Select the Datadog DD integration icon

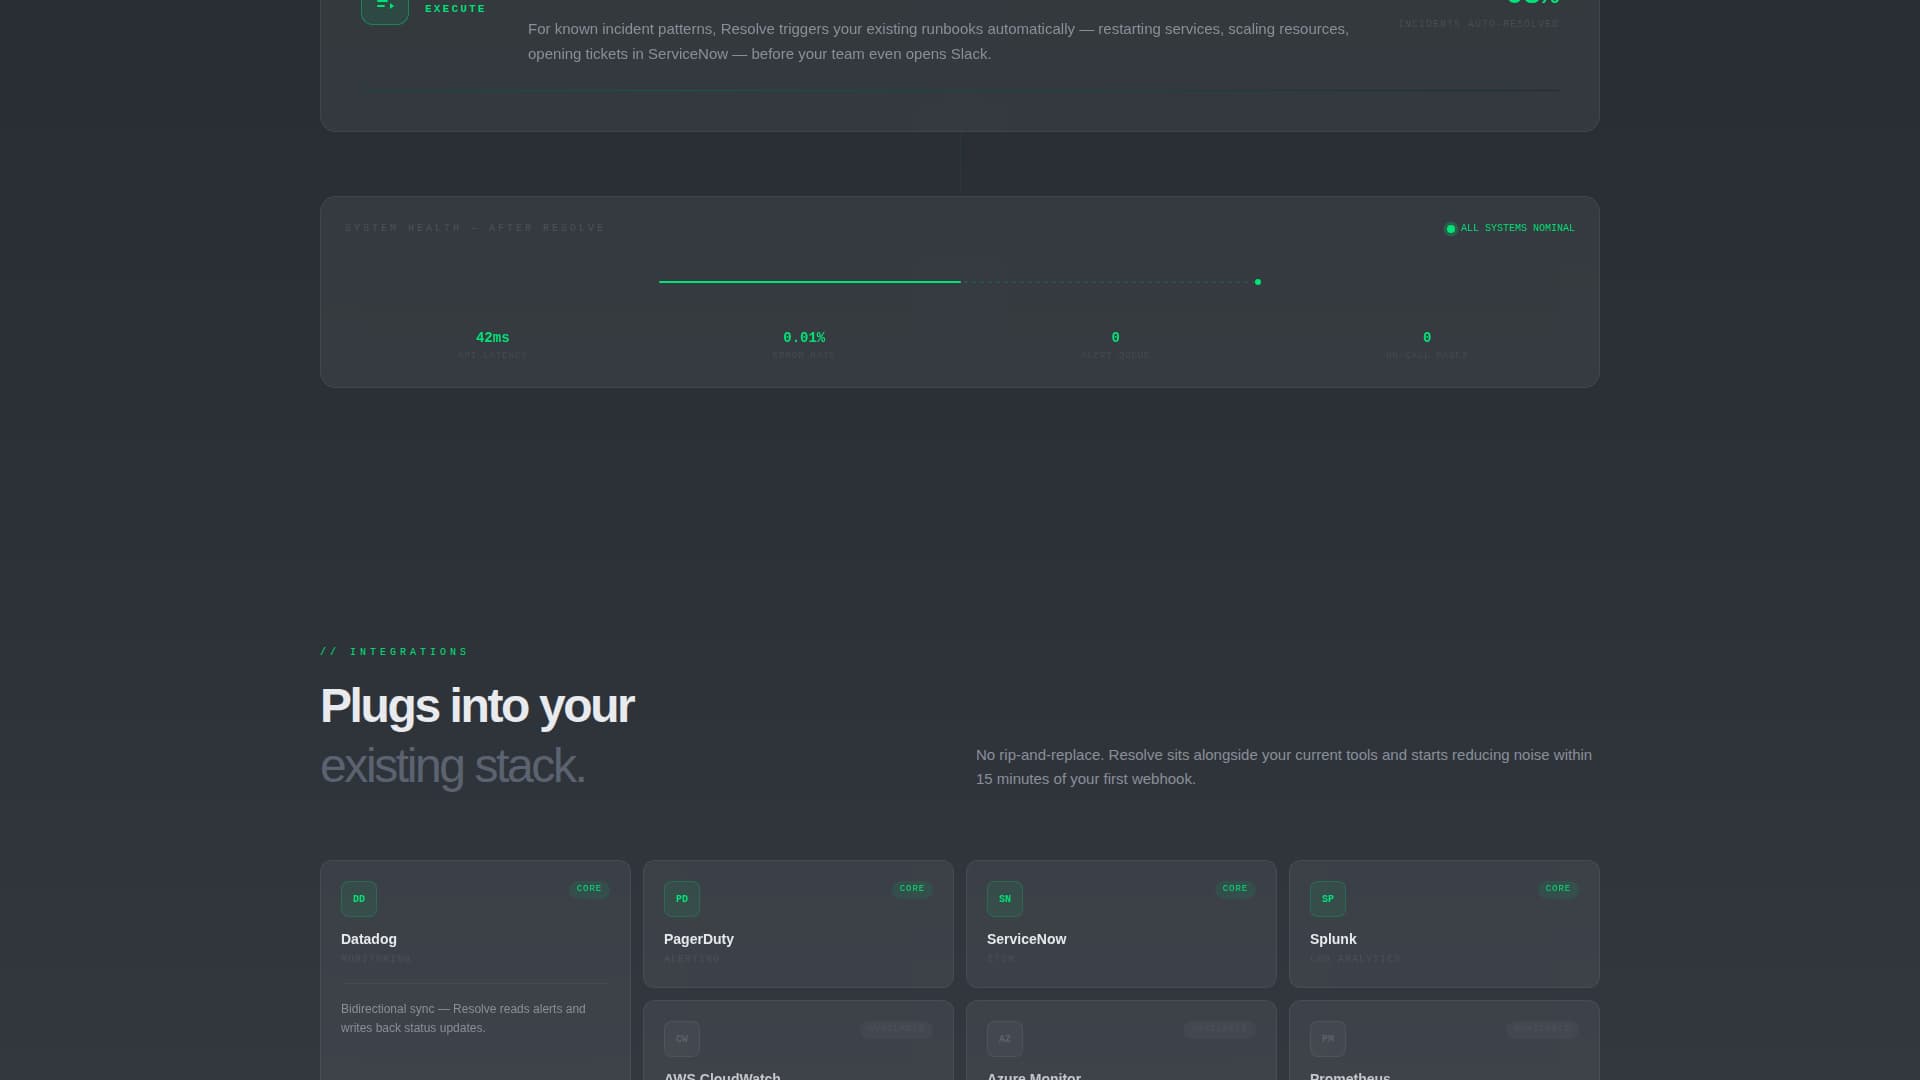point(358,898)
